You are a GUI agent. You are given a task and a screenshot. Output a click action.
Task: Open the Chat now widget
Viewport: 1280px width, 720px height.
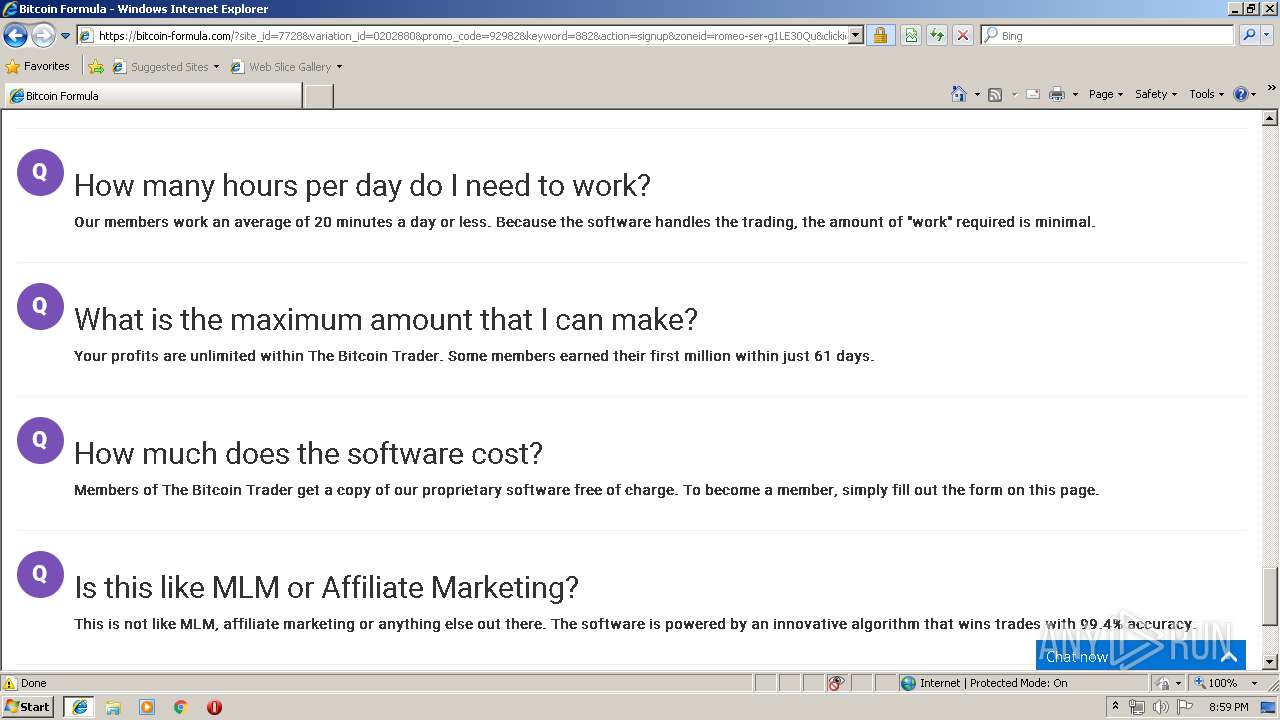click(1141, 656)
